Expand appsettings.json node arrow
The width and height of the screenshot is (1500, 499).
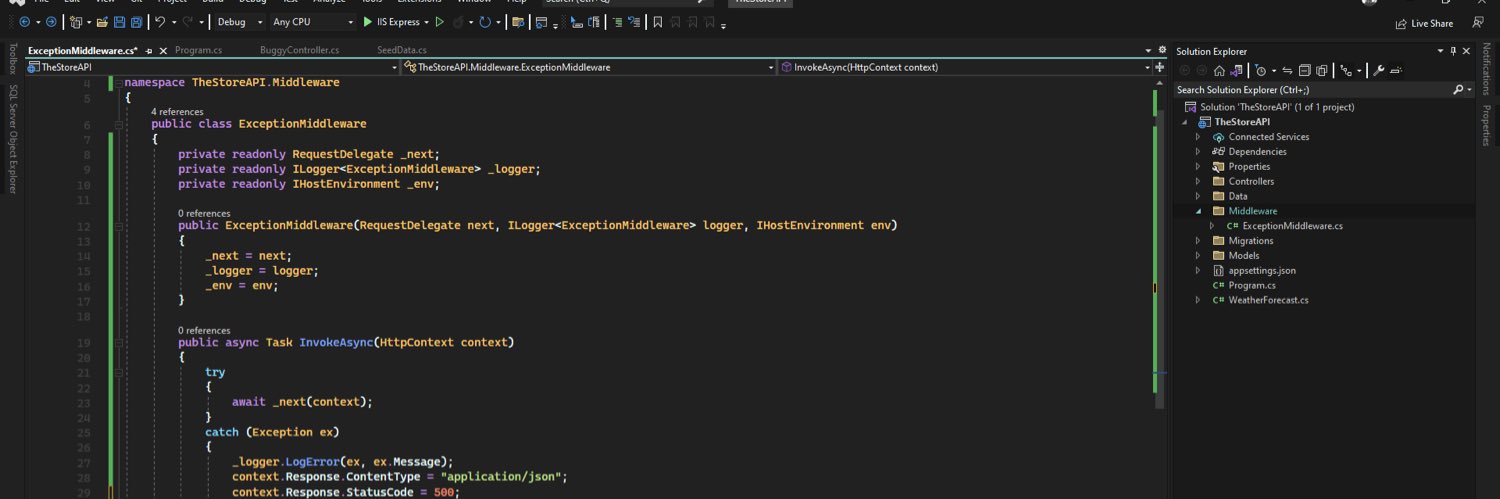coord(1198,271)
